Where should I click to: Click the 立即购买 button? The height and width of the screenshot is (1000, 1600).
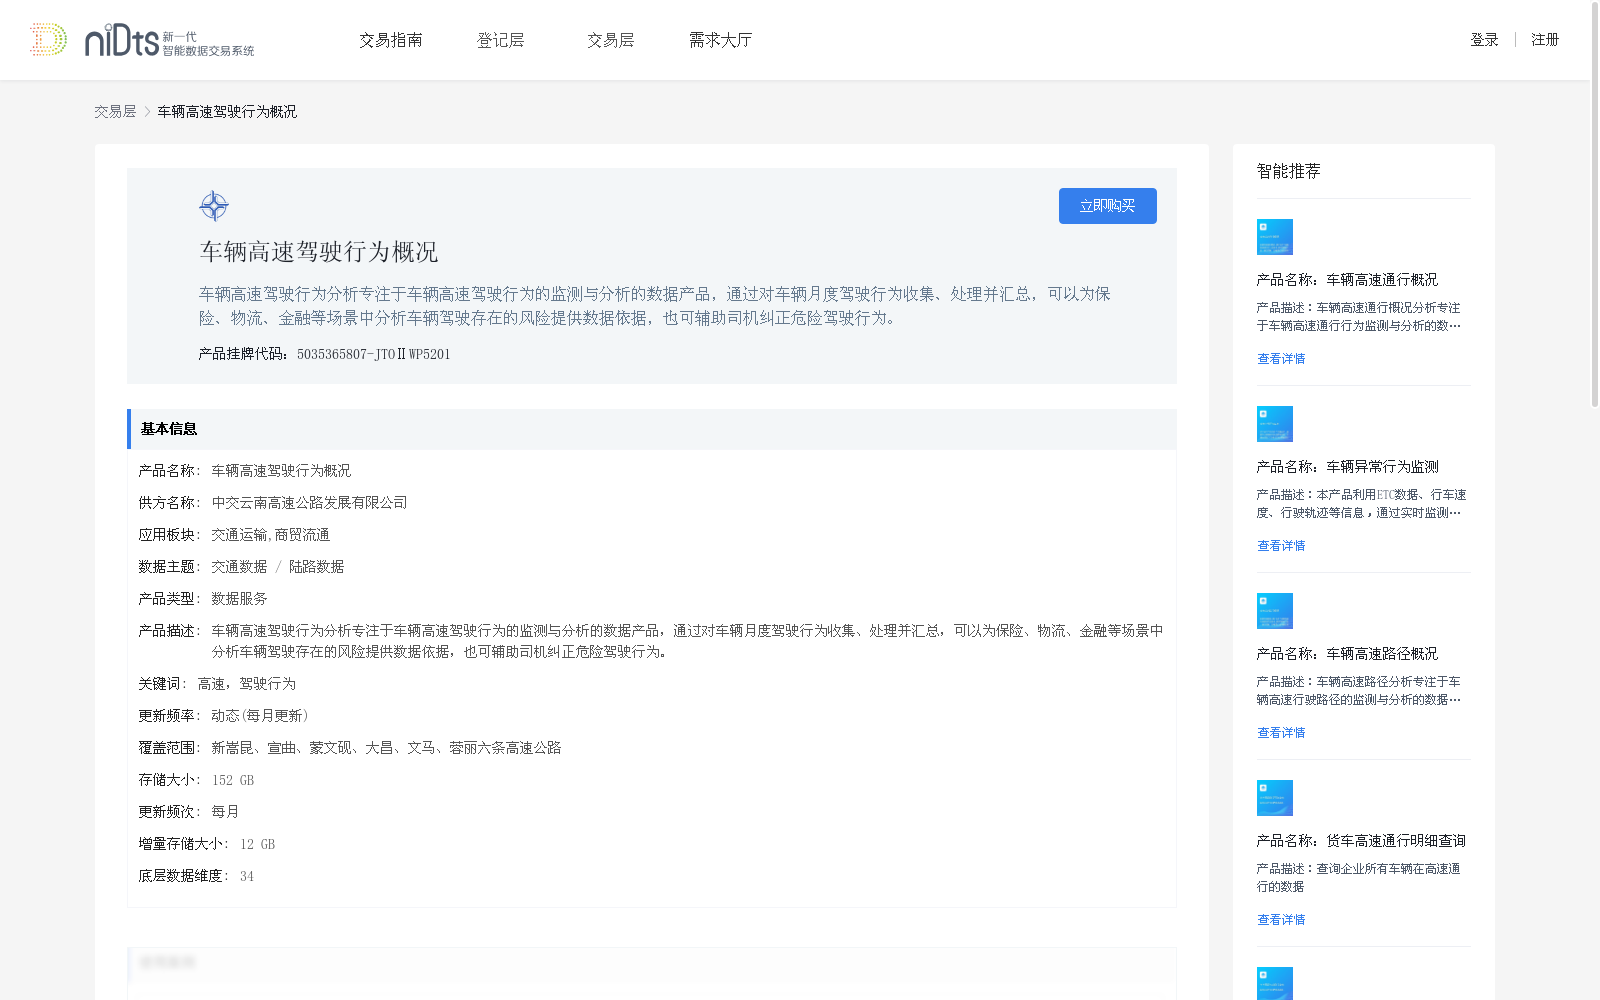[x=1108, y=206]
